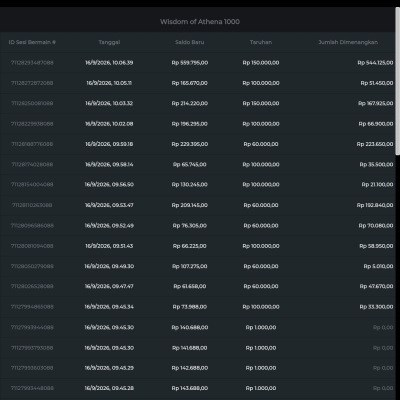Image resolution: width=400 pixels, height=400 pixels.
Task: Click balance value Rp 229.395,00
Action: click(190, 144)
